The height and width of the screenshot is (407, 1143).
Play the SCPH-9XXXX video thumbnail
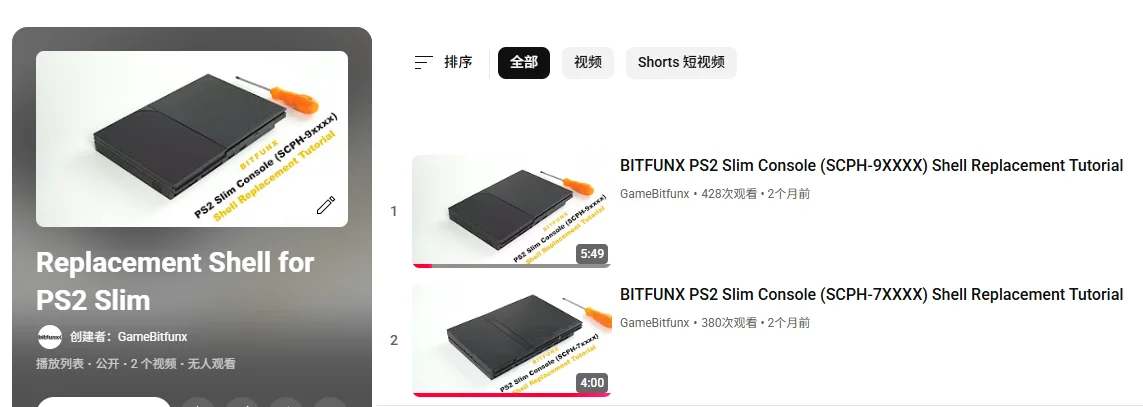511,211
